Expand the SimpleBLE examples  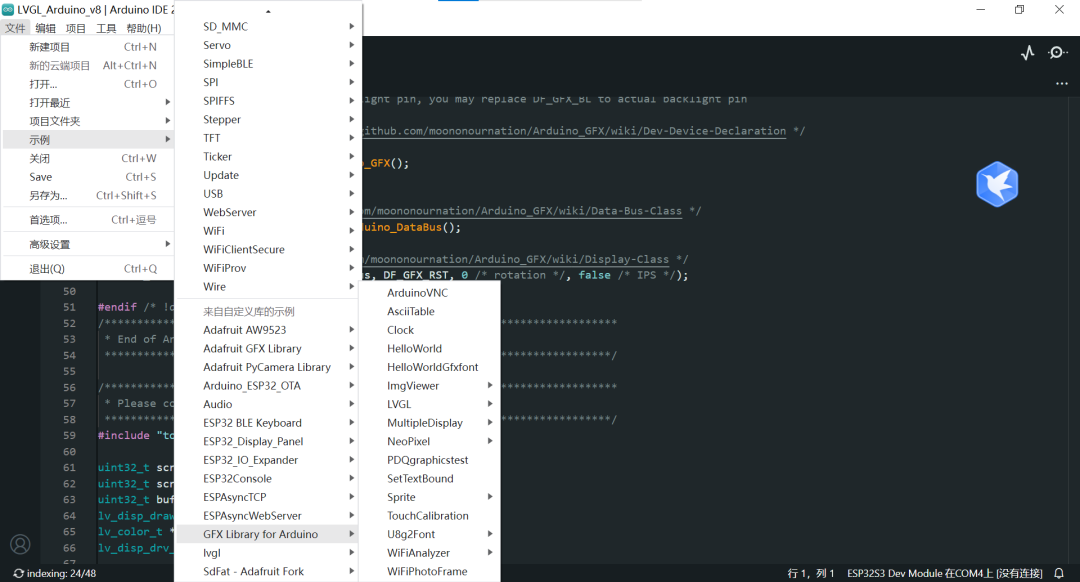267,63
